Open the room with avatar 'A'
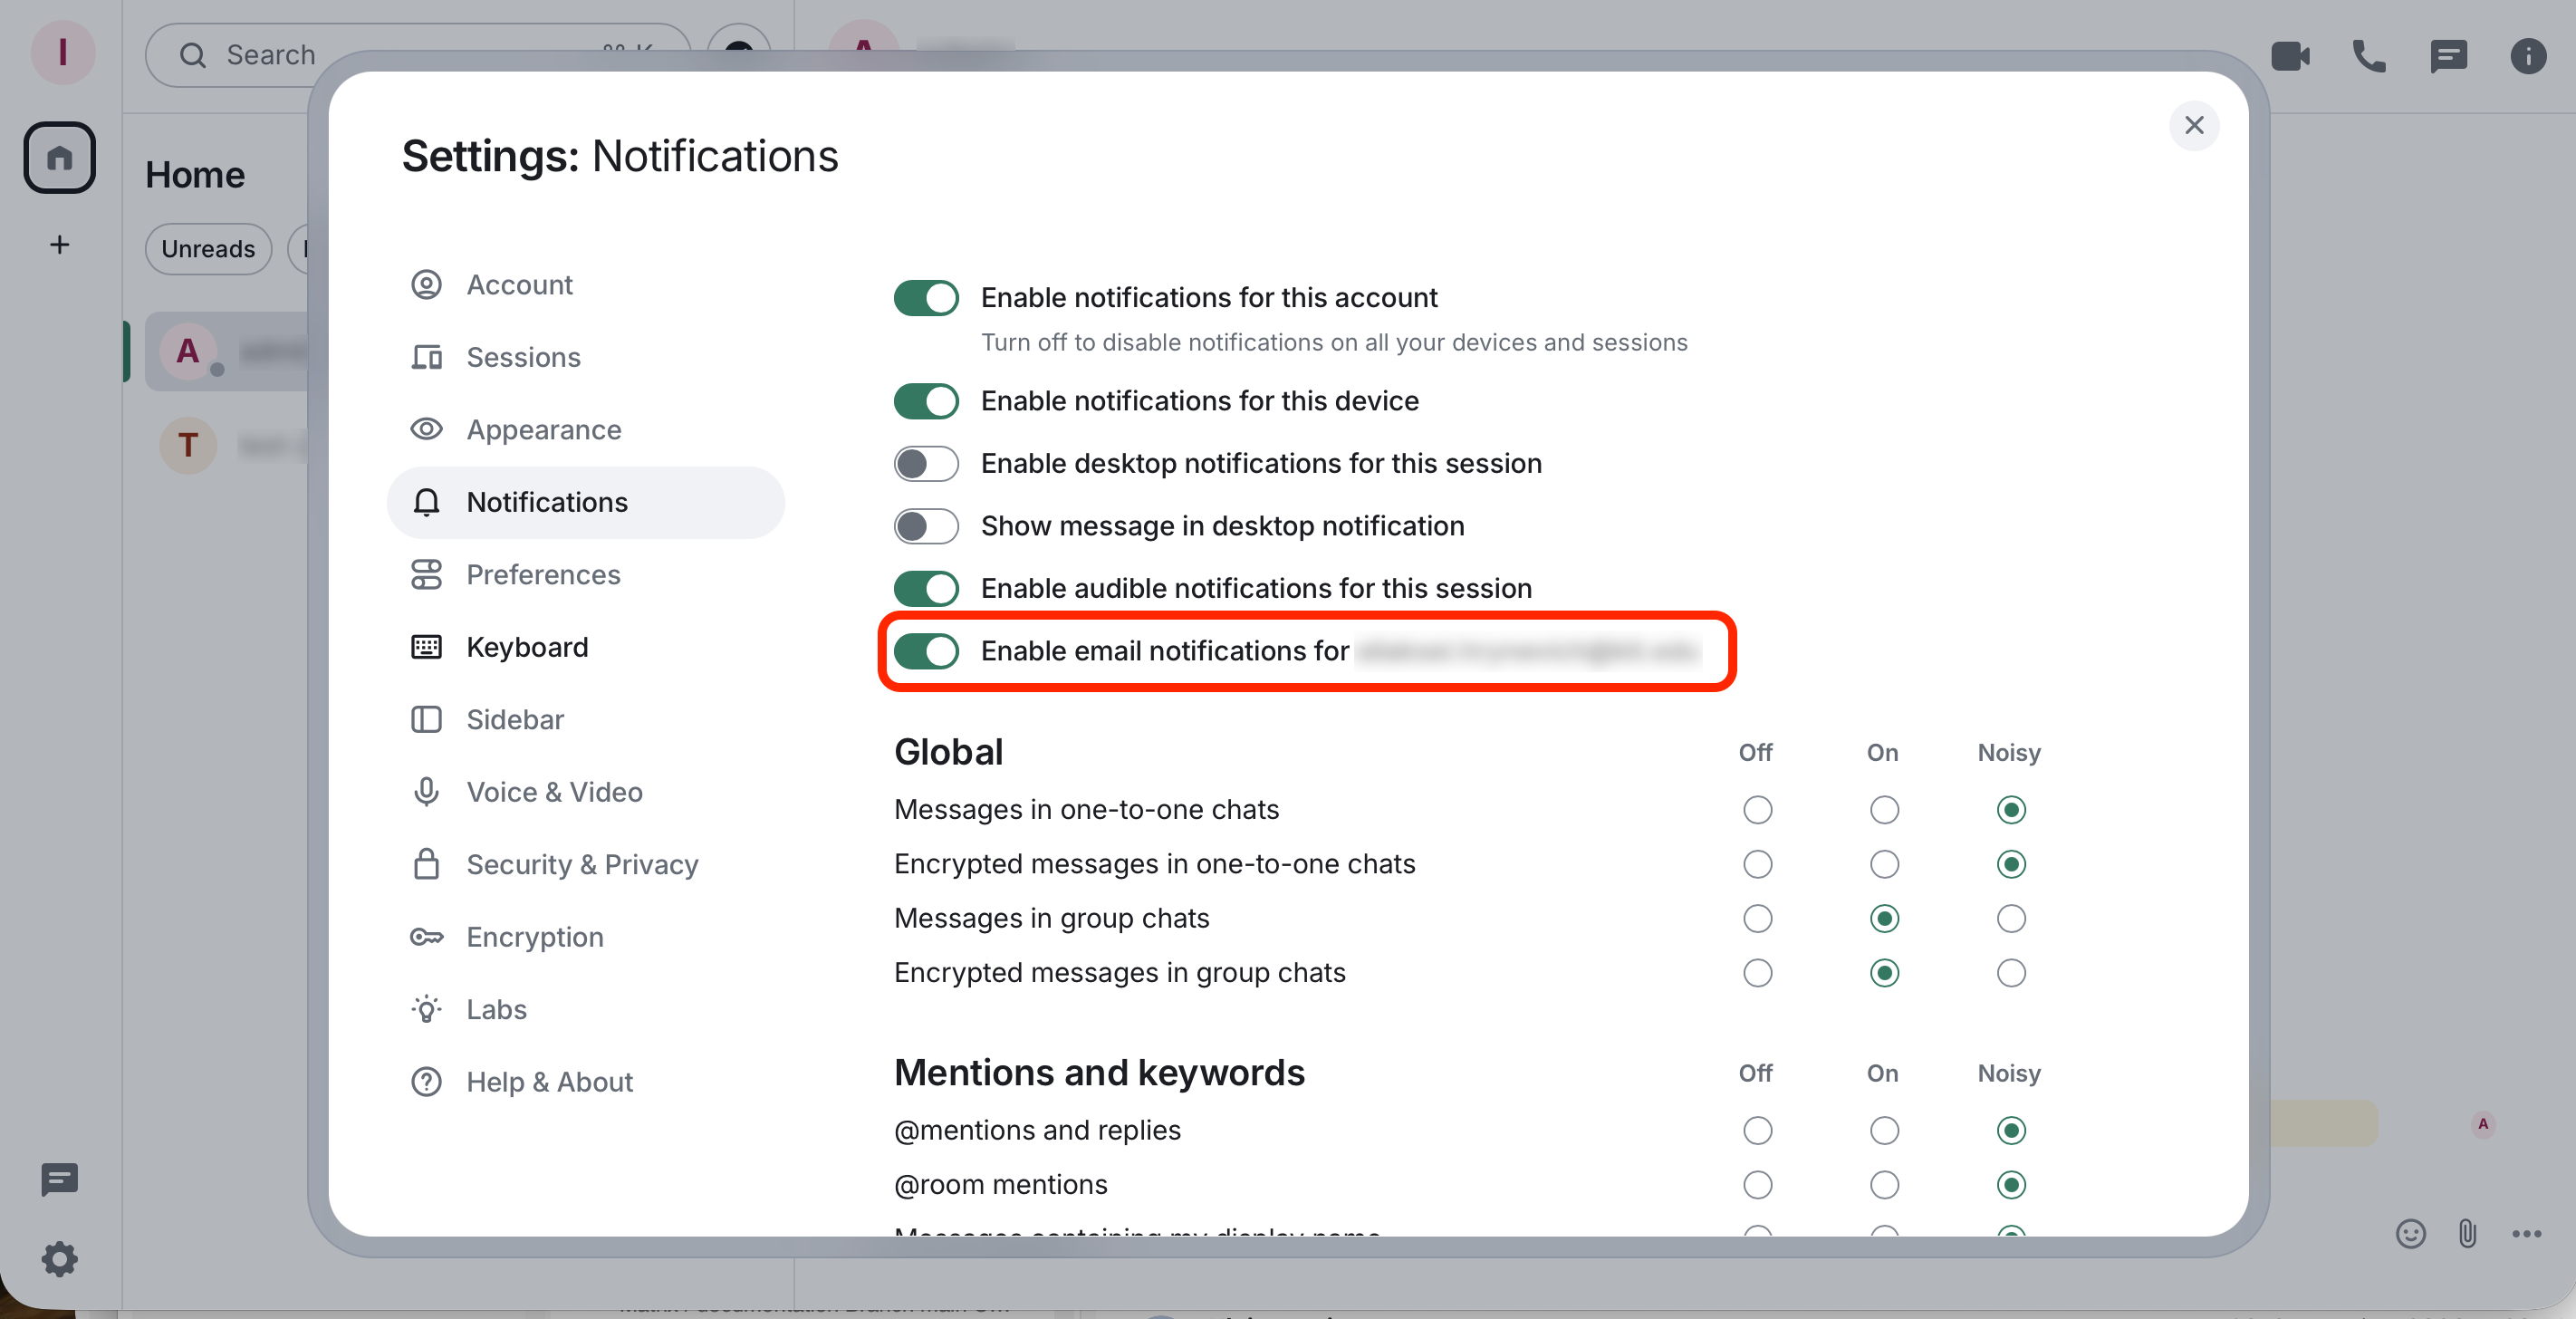 click(228, 351)
